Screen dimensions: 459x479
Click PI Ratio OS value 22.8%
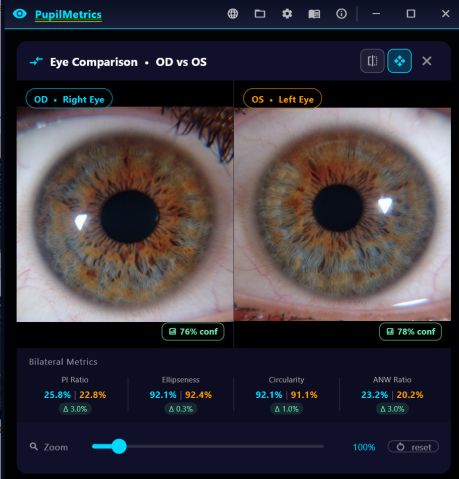coord(93,395)
